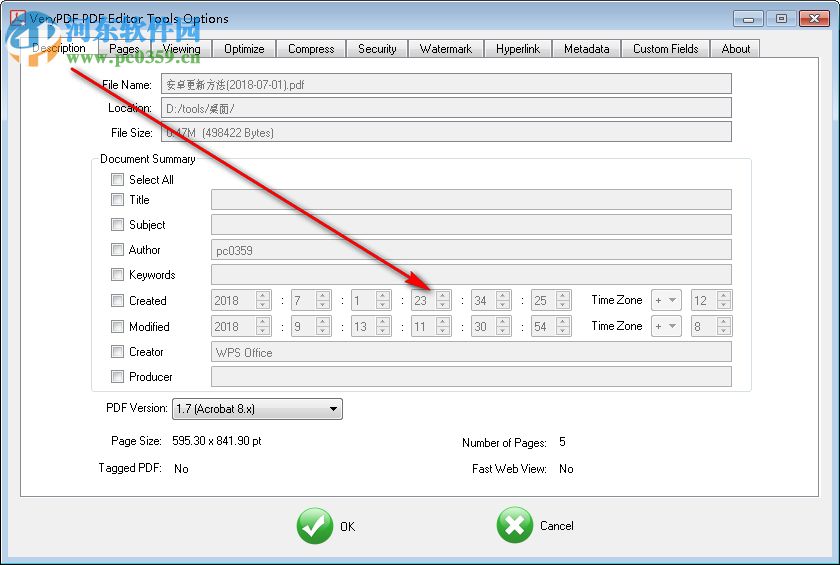Screen dimensions: 840x565
Task: Check the Author checkbox
Action: pyautogui.click(x=117, y=250)
